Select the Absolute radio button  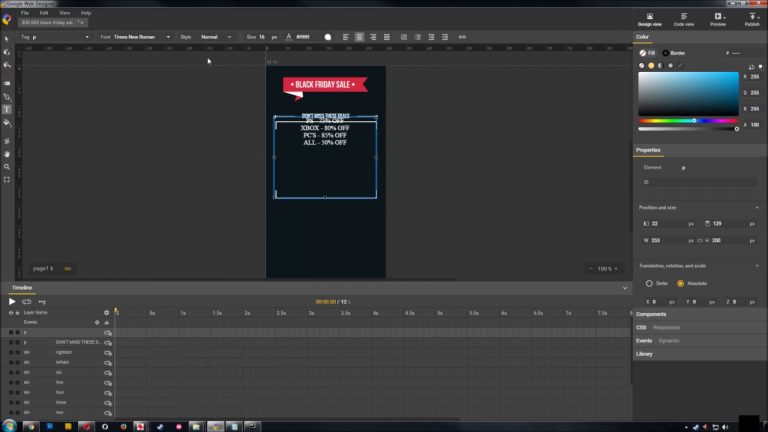coord(680,283)
